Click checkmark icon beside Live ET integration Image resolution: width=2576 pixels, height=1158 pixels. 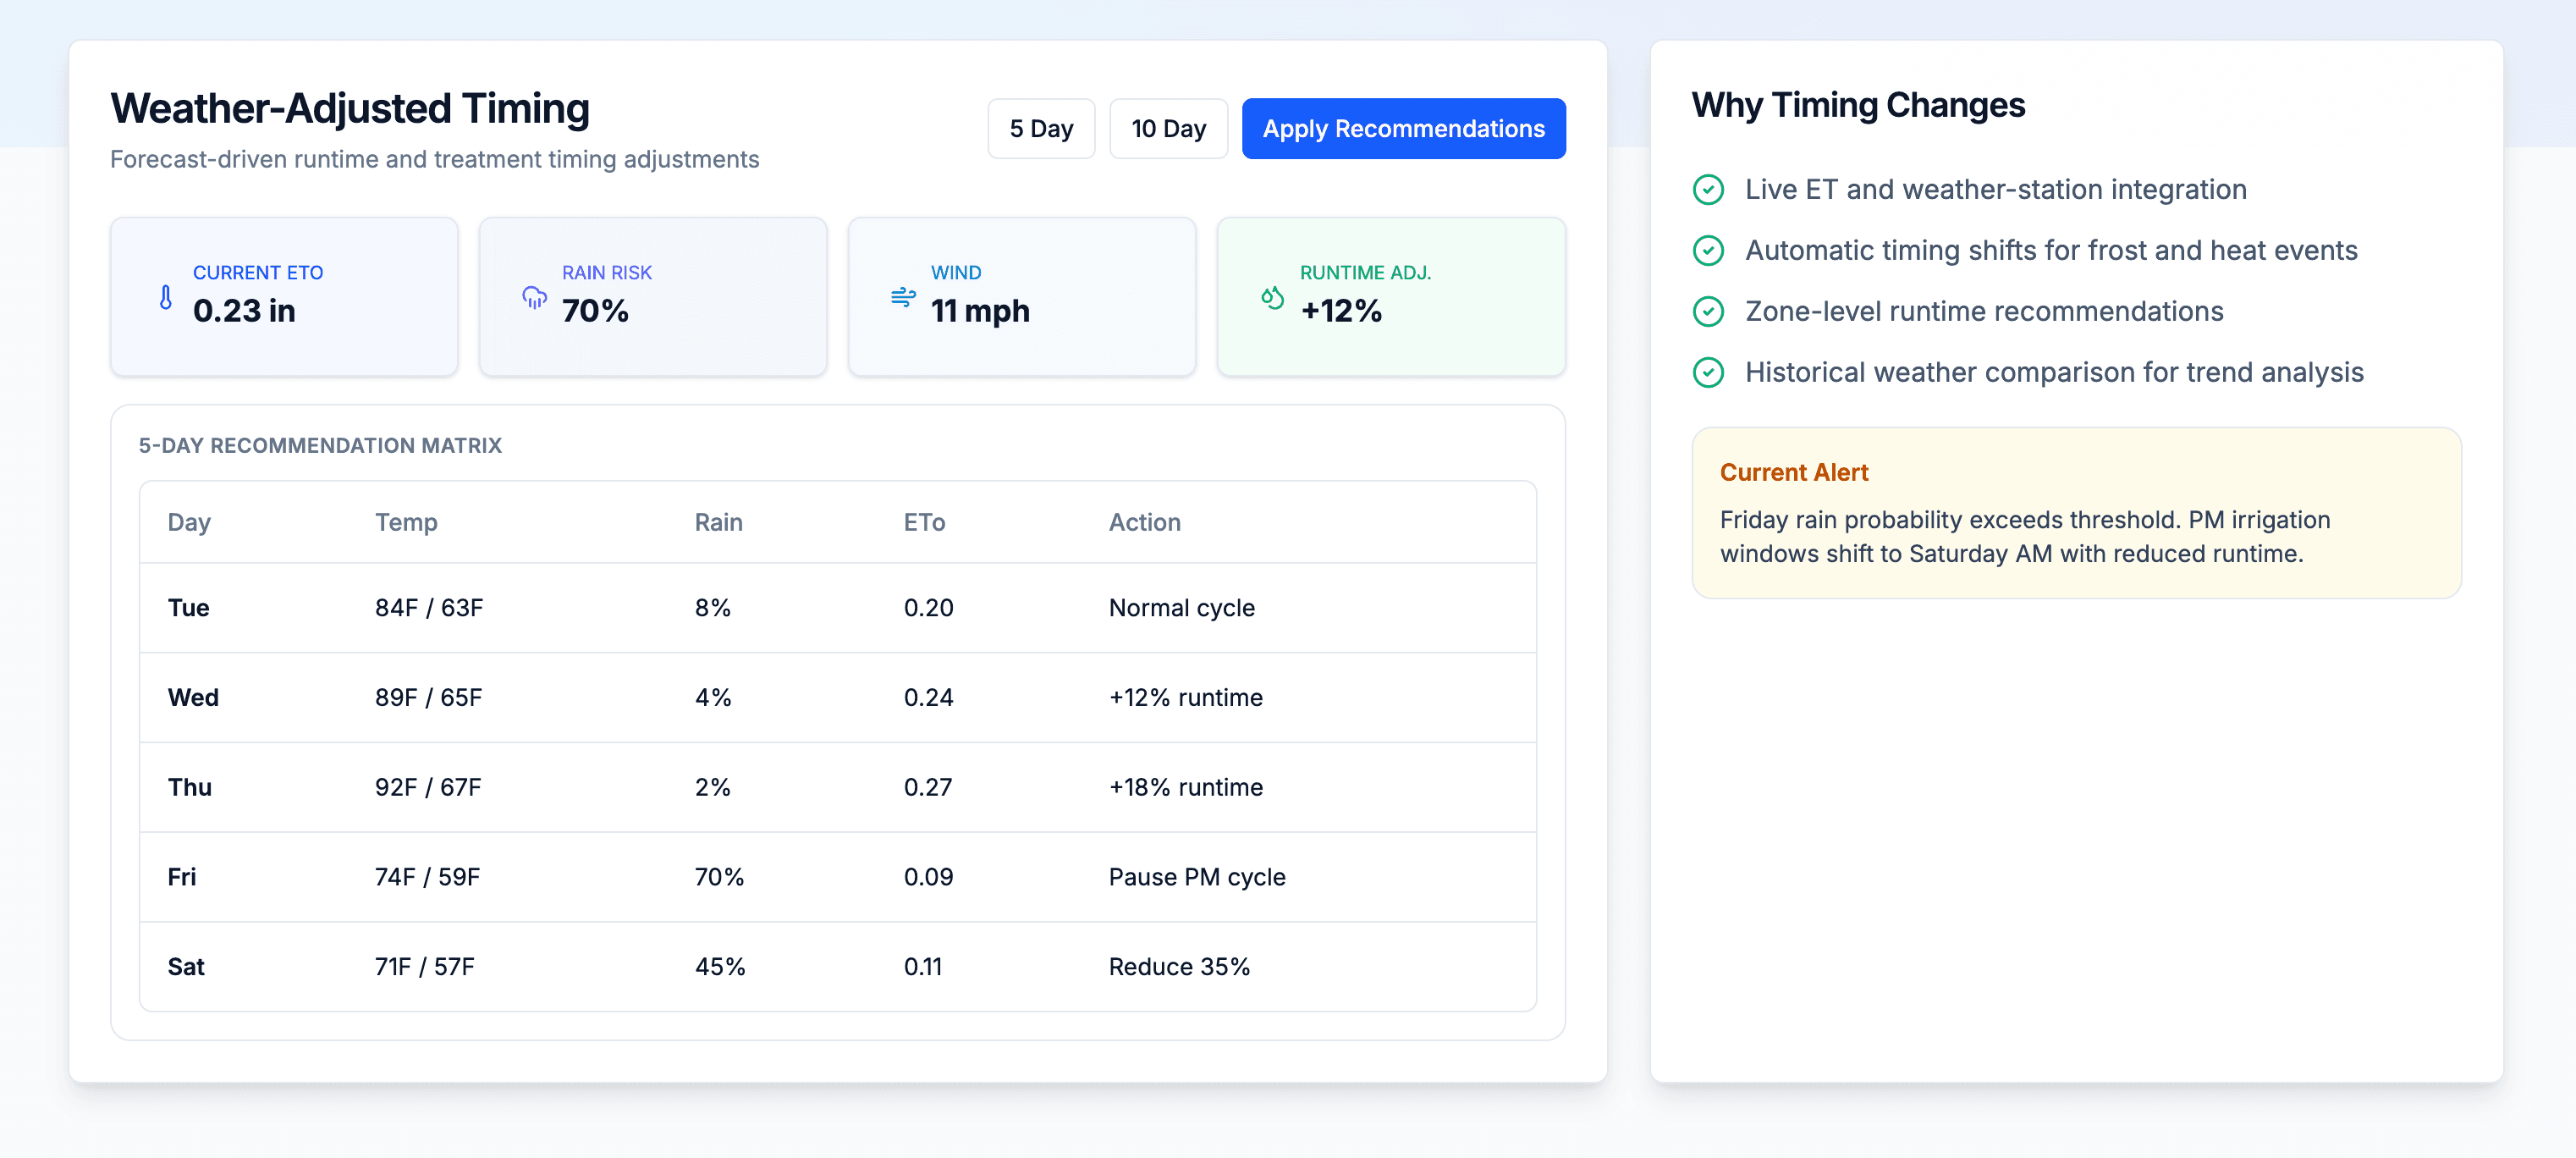[x=1708, y=189]
